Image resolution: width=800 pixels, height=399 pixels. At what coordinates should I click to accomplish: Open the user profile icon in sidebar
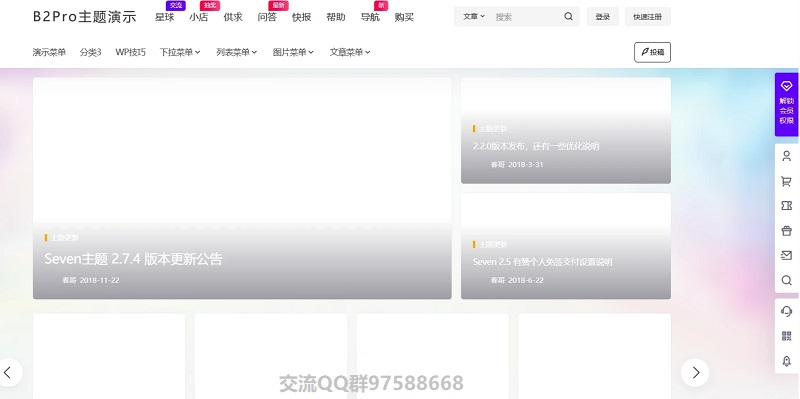786,156
